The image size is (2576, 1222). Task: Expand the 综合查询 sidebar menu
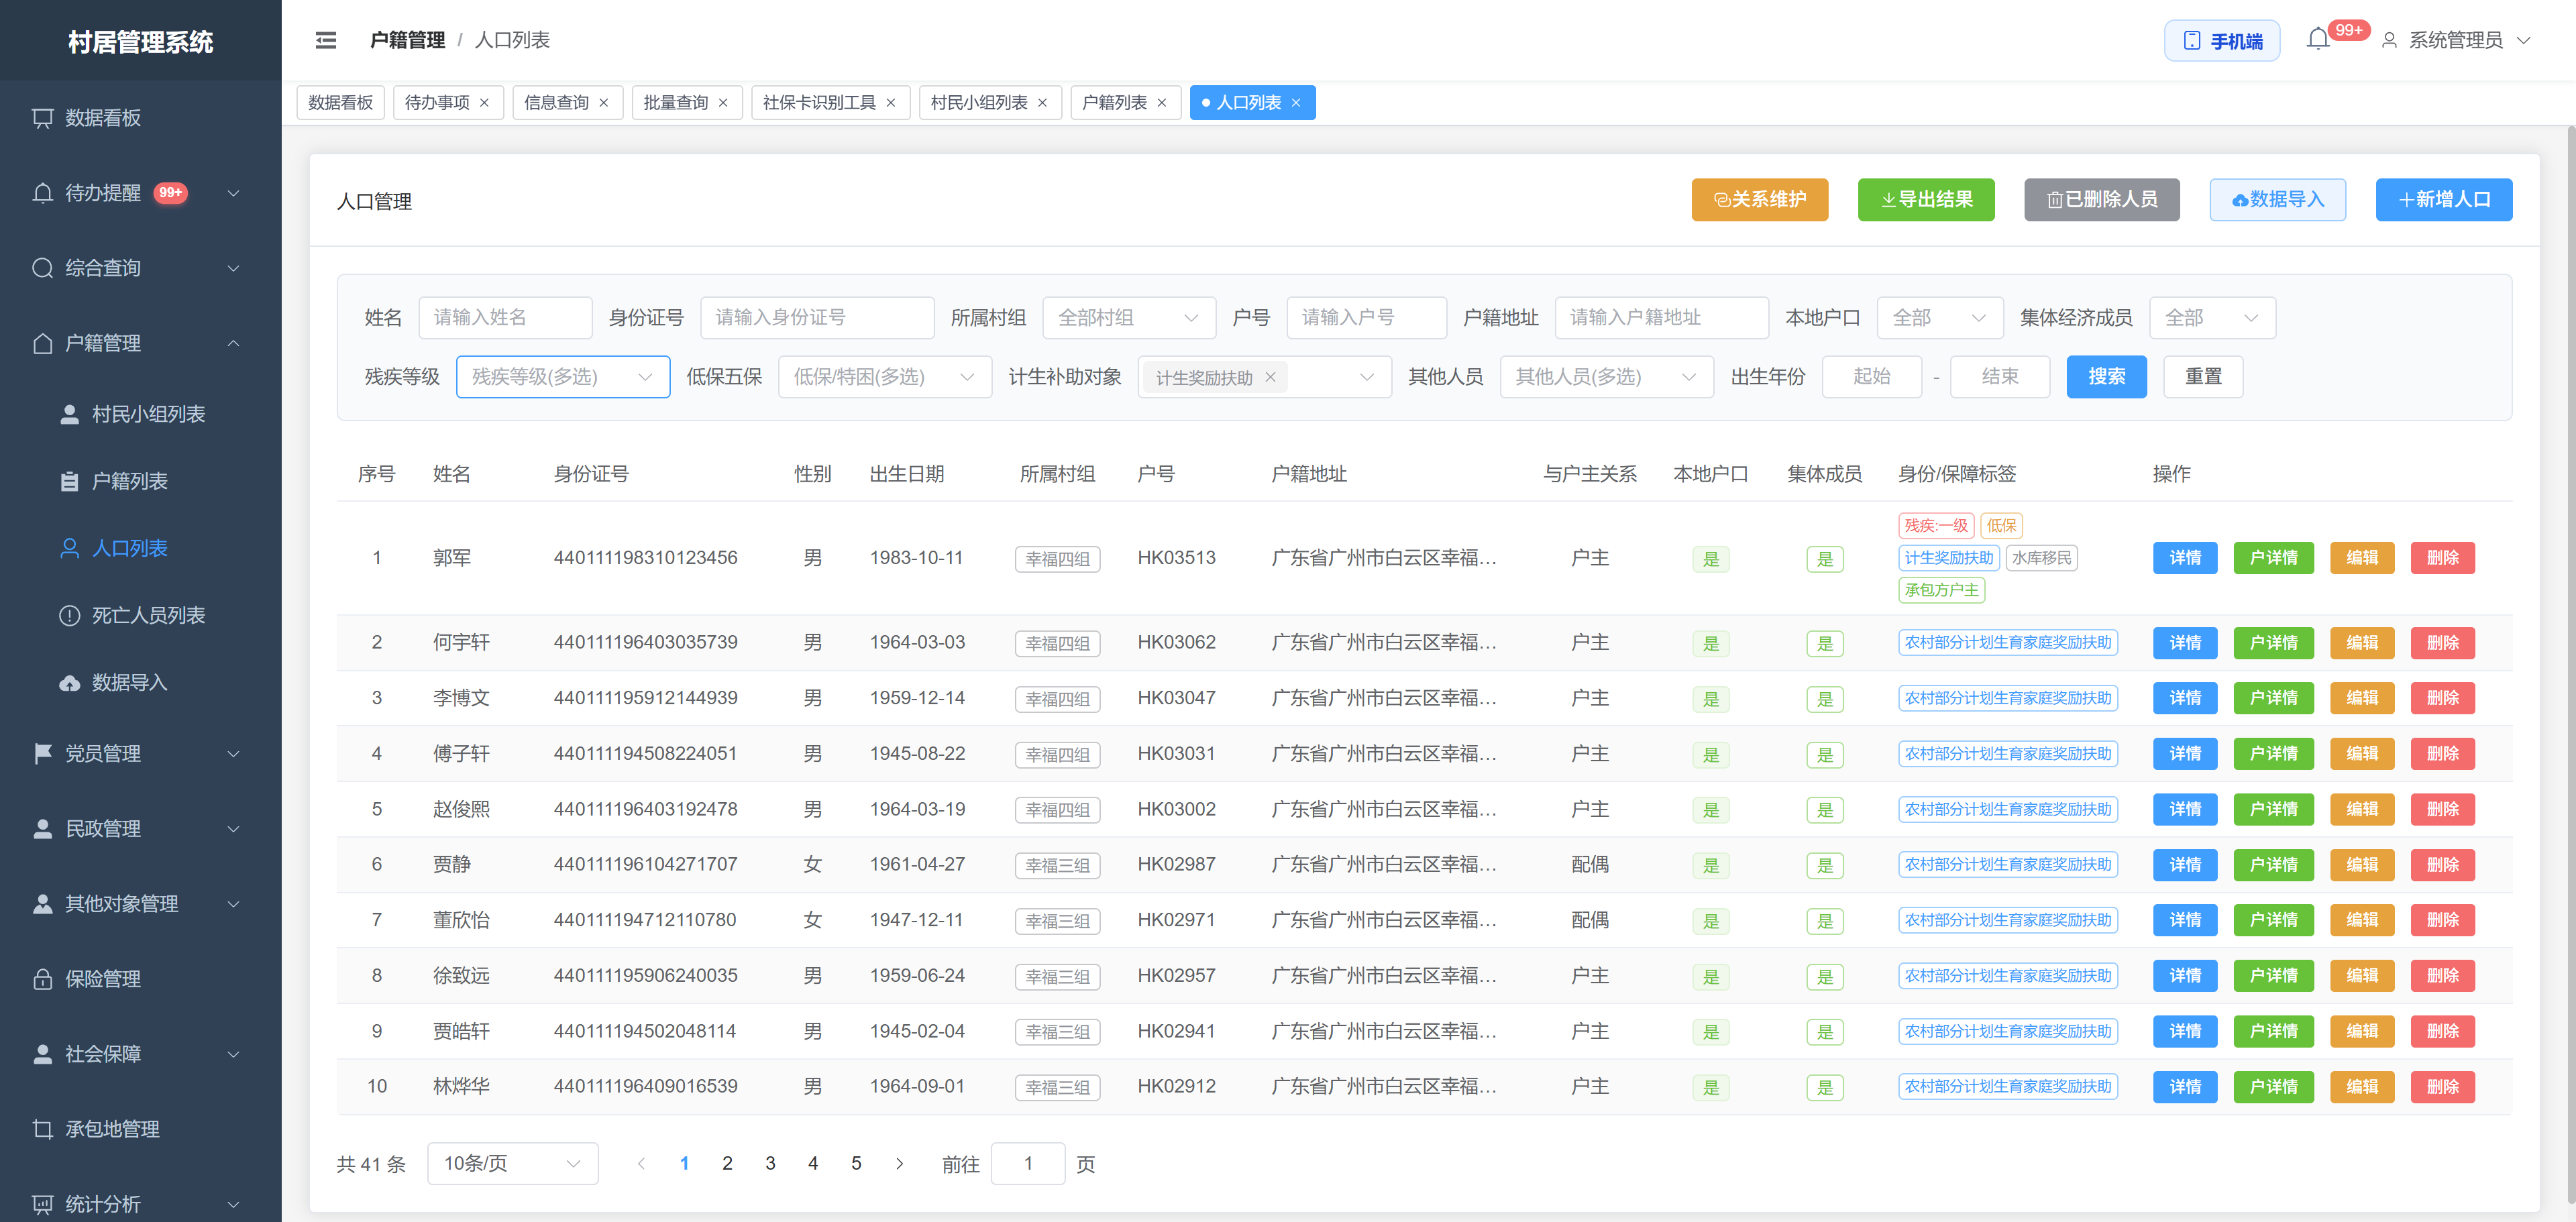click(141, 268)
